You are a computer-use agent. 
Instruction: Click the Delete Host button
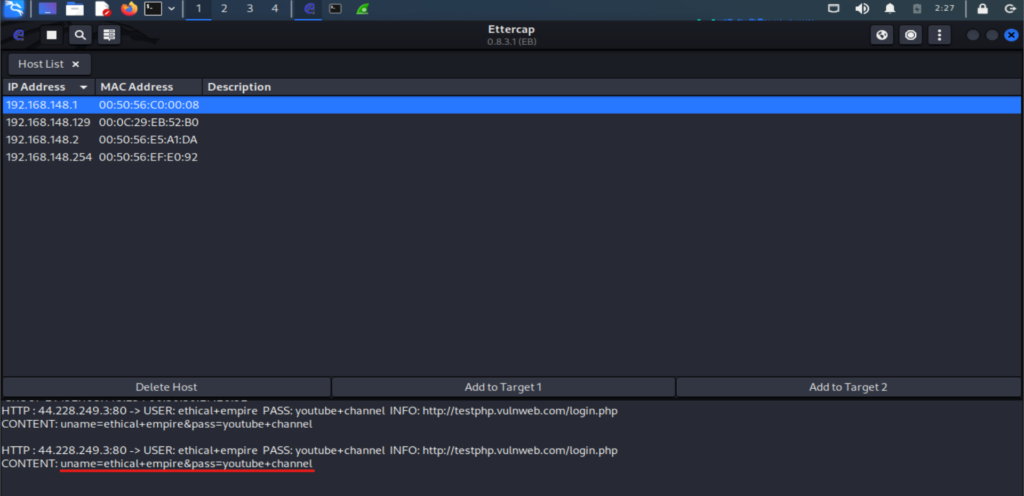click(166, 387)
